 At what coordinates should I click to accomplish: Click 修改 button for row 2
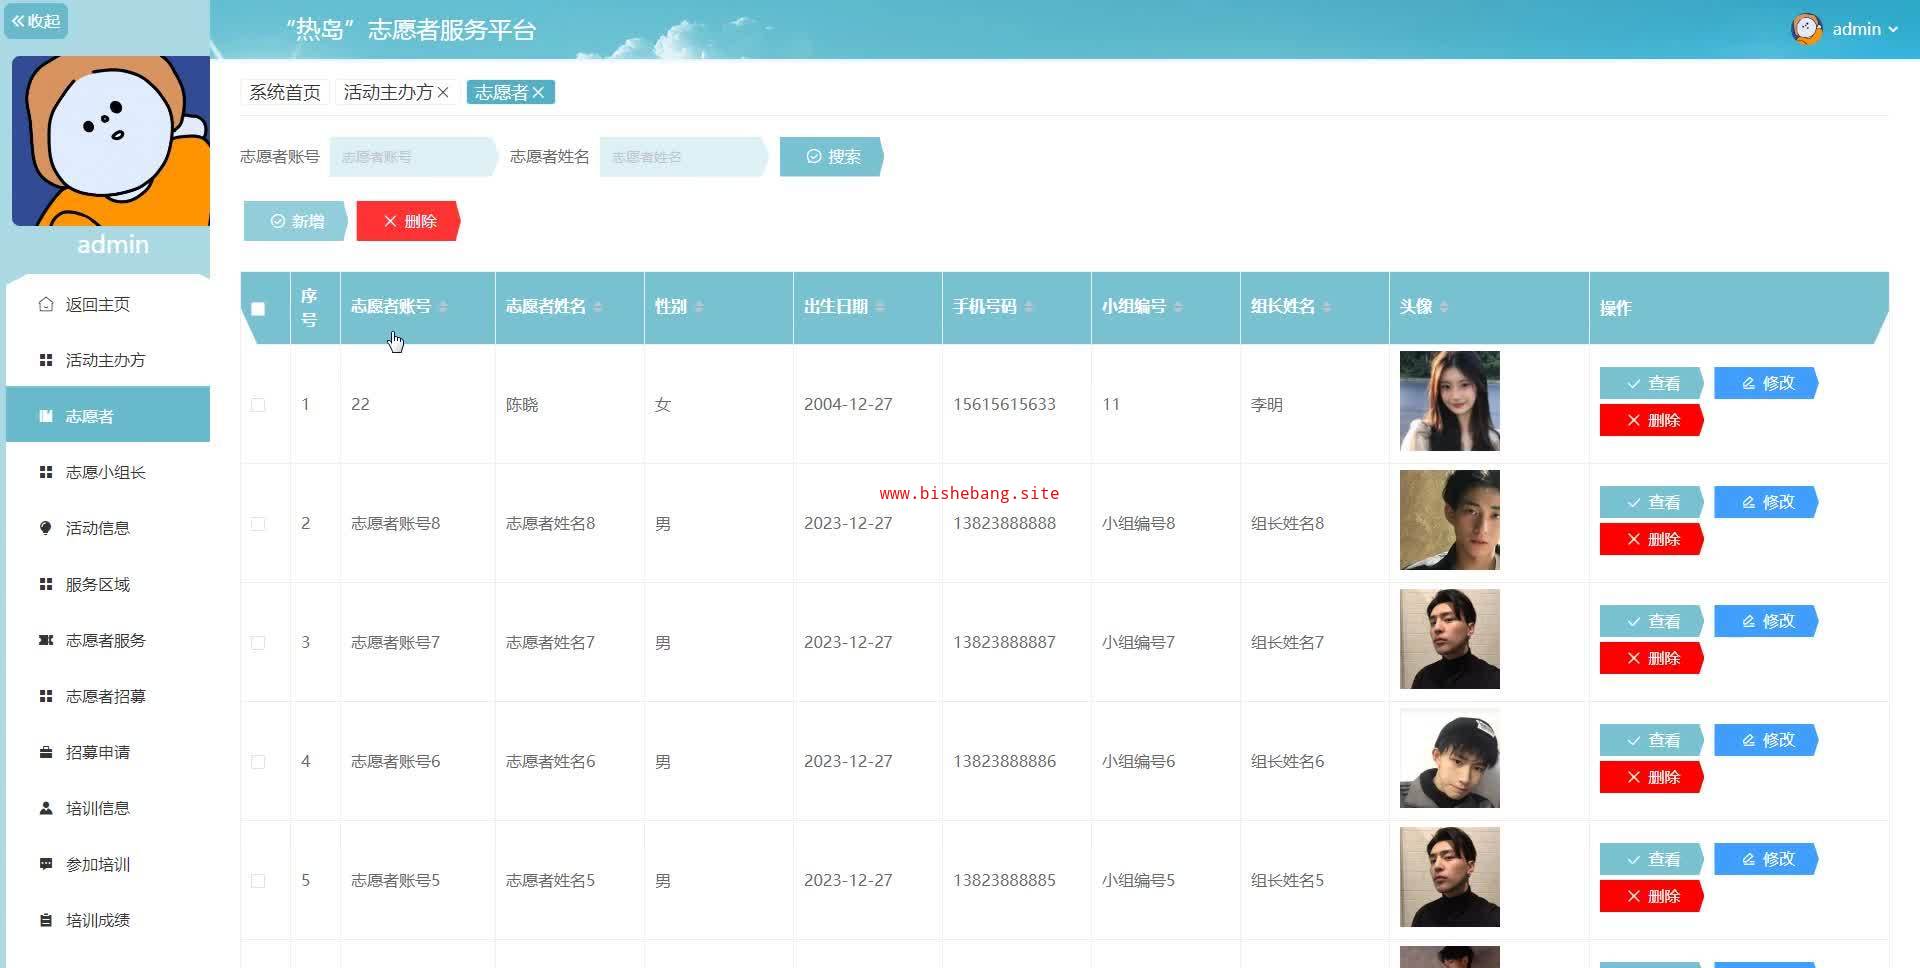click(x=1766, y=502)
